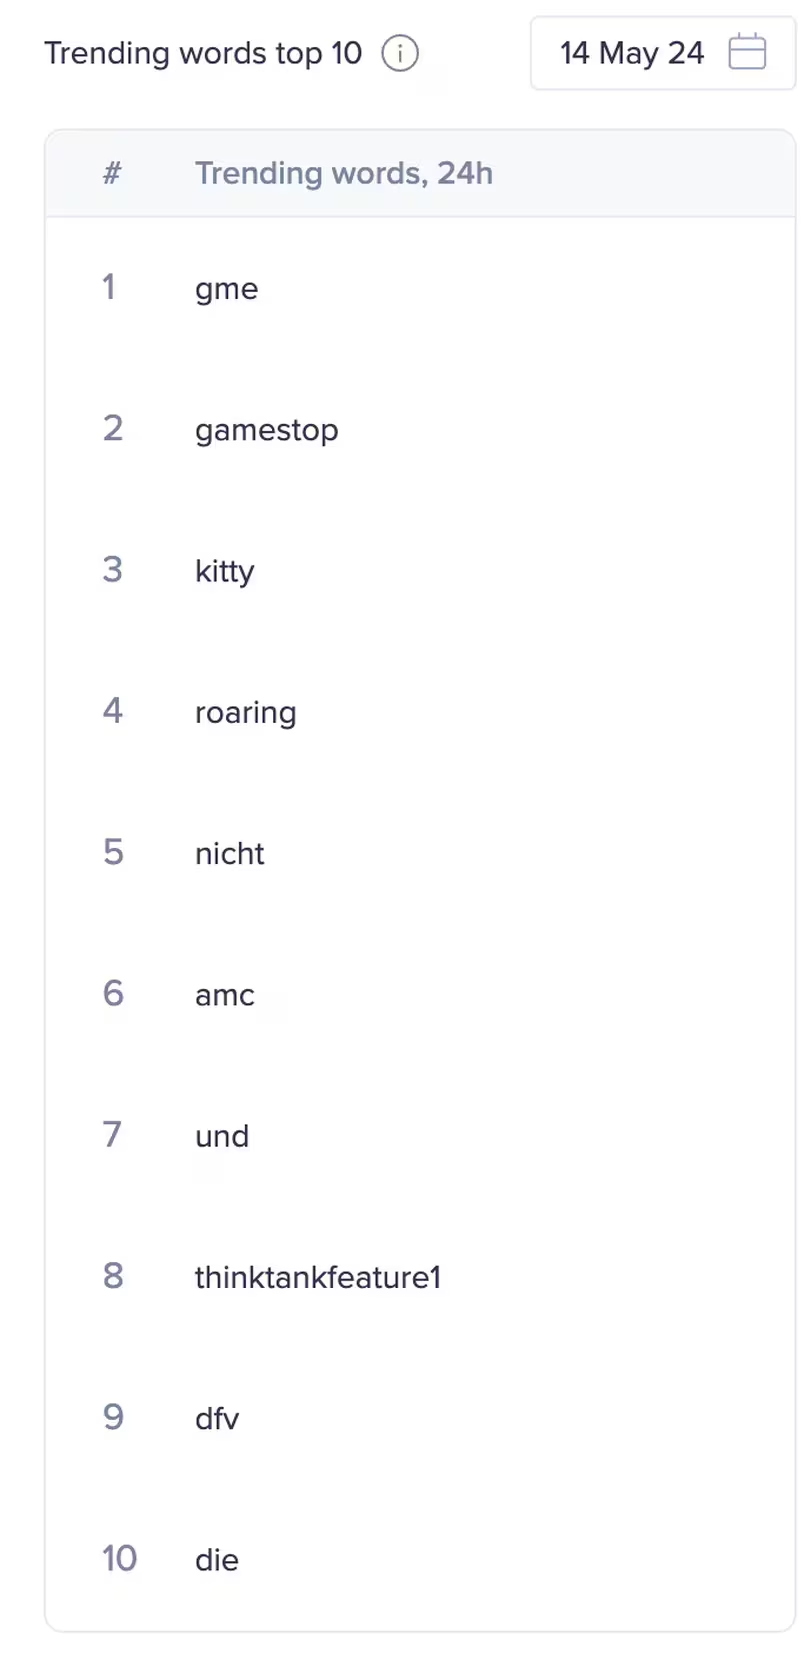Select the amc trending word

pyautogui.click(x=225, y=996)
